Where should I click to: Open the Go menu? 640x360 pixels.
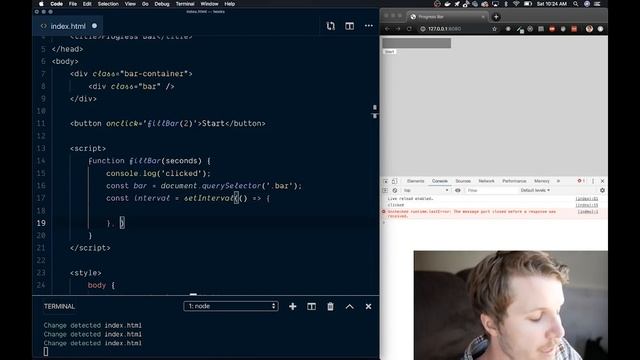click(145, 4)
